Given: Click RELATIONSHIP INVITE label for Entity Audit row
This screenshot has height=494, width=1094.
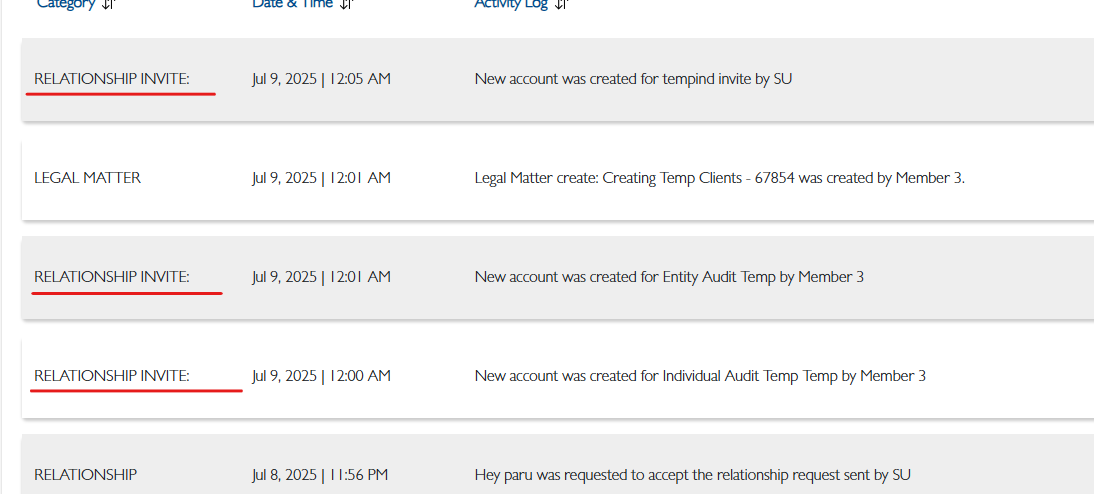Looking at the screenshot, I should coord(112,277).
